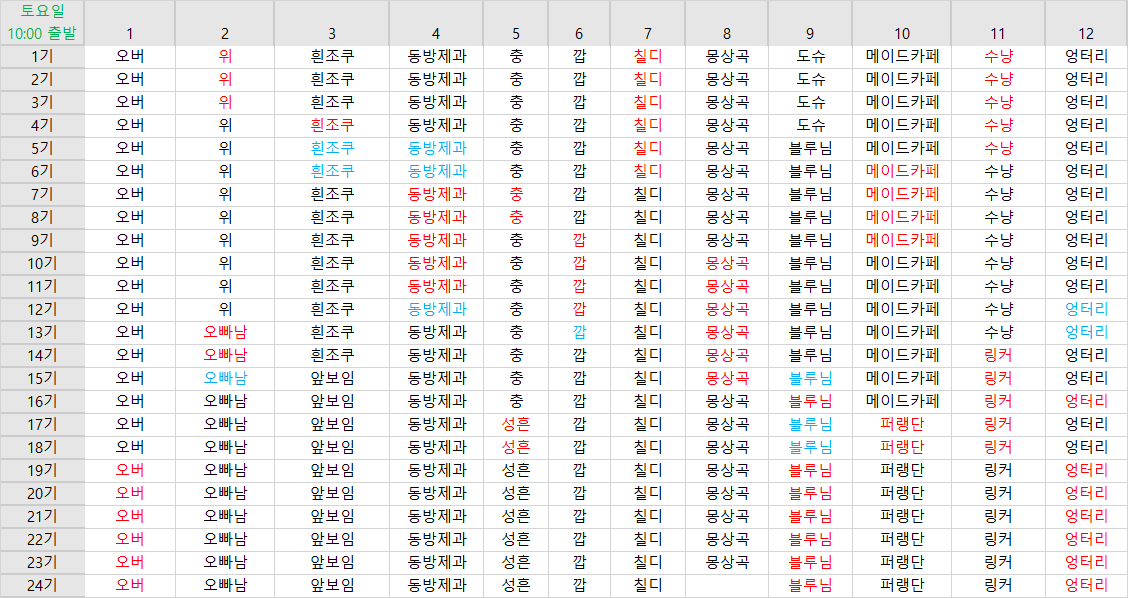The width and height of the screenshot is (1128, 598).
Task: Click the 도슈 cell in row 2기
Action: tap(811, 79)
